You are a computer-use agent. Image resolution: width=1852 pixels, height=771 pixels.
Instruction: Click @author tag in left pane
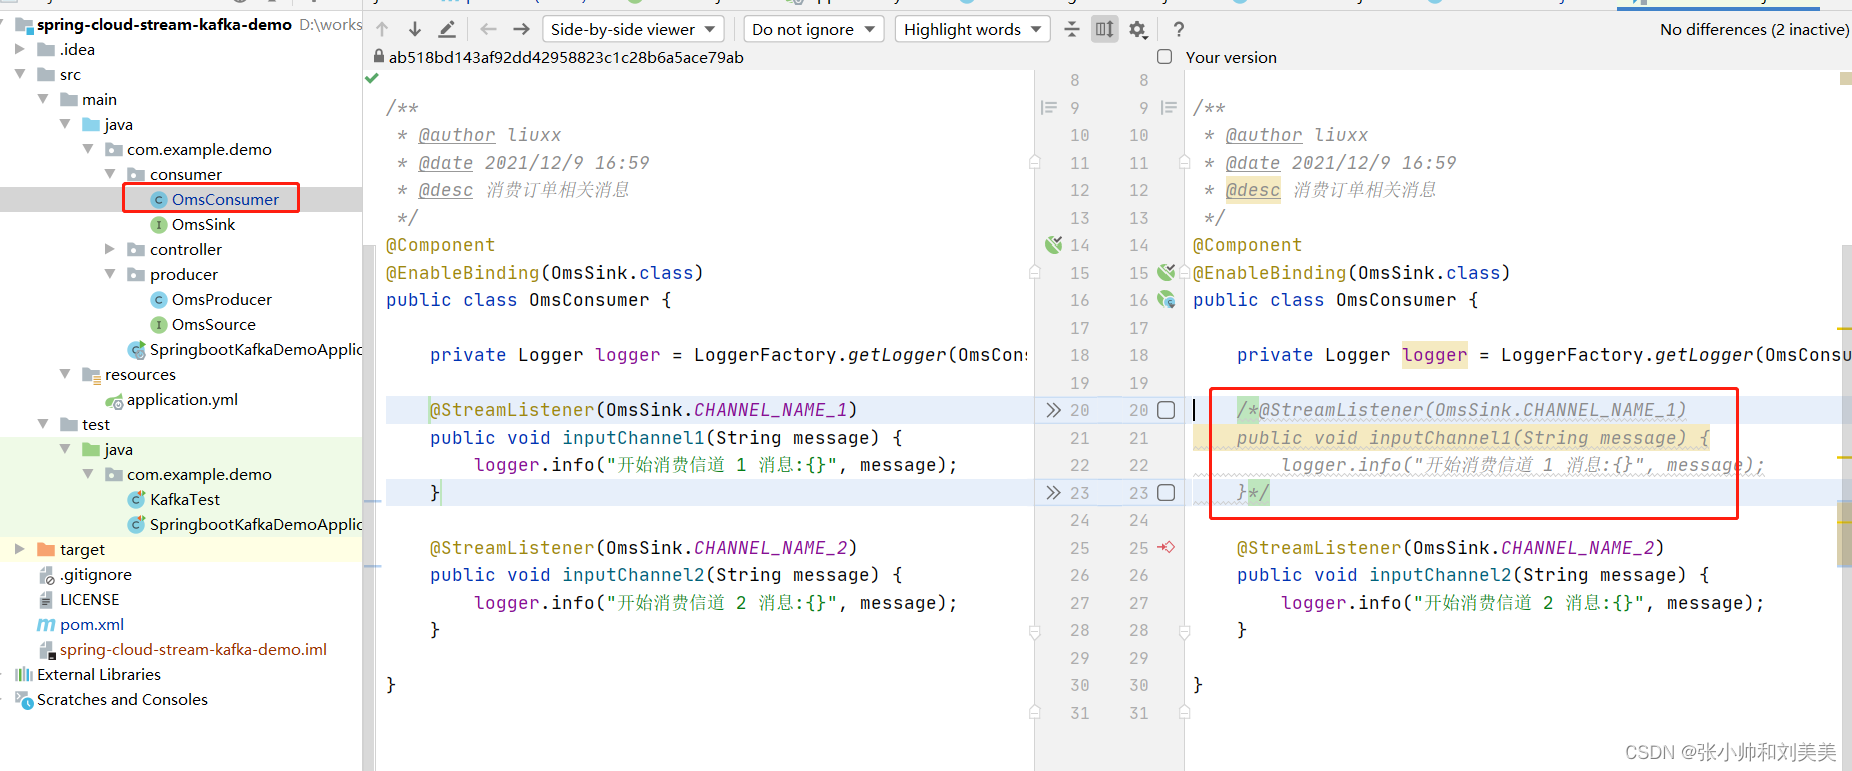(x=457, y=135)
